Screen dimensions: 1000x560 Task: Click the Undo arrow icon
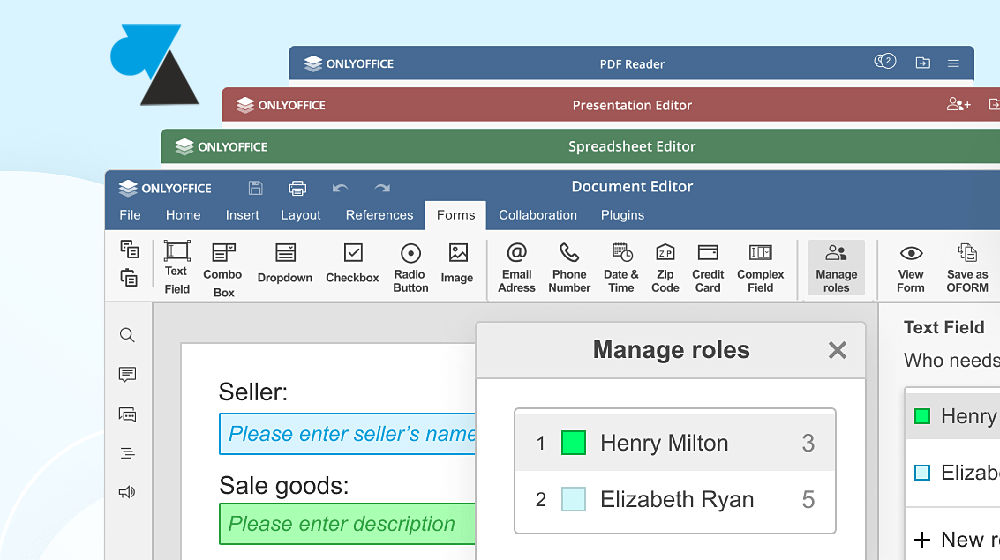(x=340, y=188)
